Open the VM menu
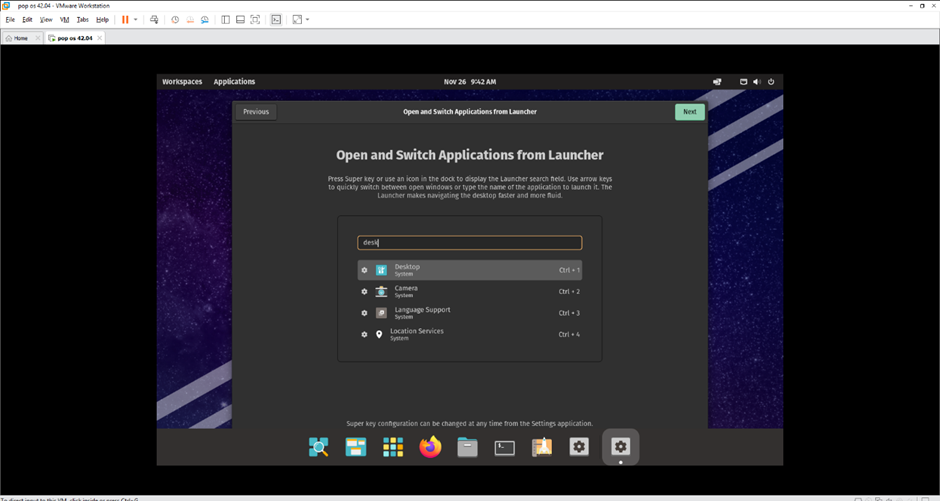Viewport: 940px width, 501px height. click(65, 19)
